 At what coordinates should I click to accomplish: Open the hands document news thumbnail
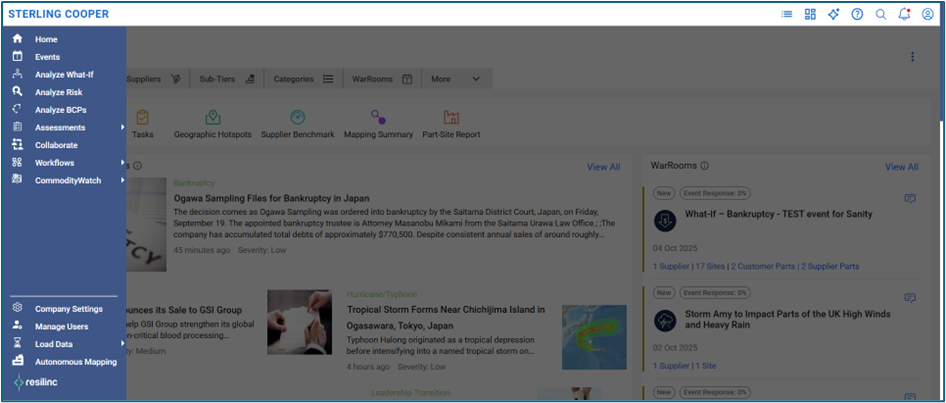(x=299, y=322)
